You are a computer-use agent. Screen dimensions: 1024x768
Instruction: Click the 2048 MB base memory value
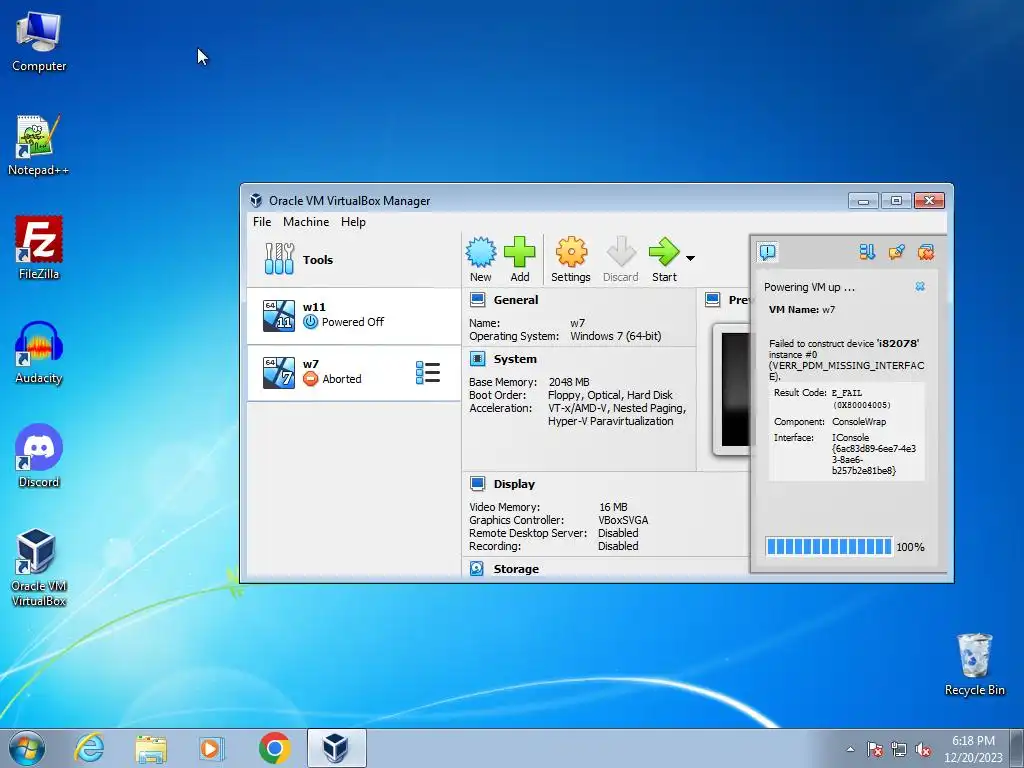pyautogui.click(x=569, y=382)
